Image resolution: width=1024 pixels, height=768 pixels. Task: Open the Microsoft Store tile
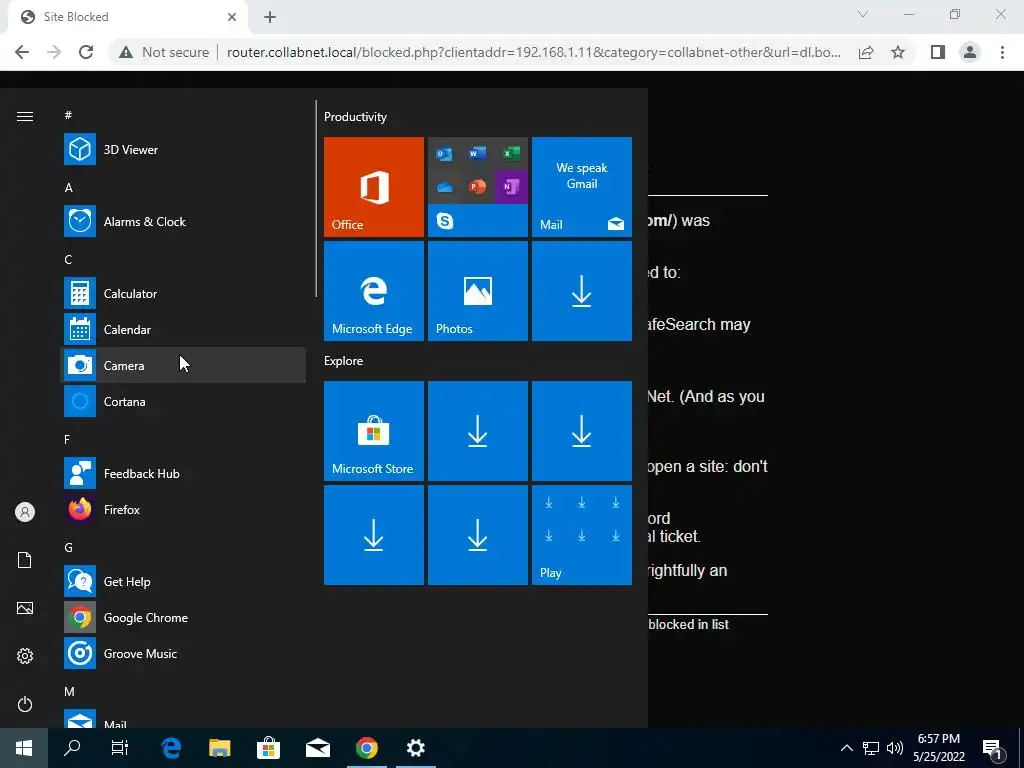(374, 431)
